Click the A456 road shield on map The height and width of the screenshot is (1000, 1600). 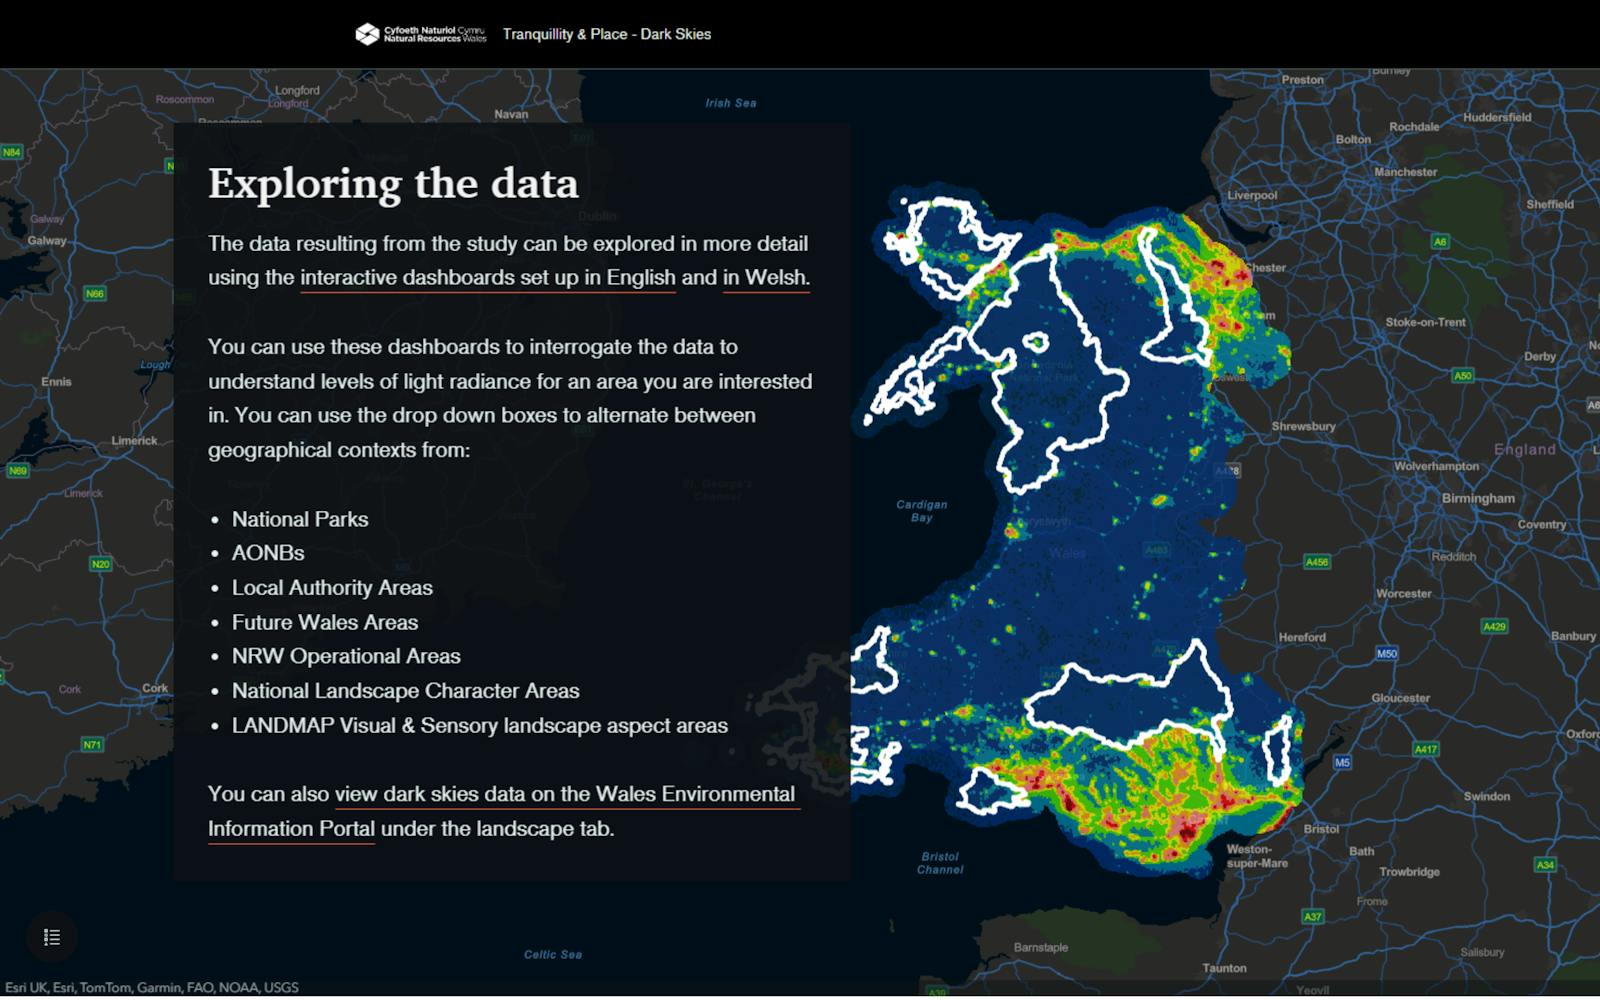coord(1317,562)
